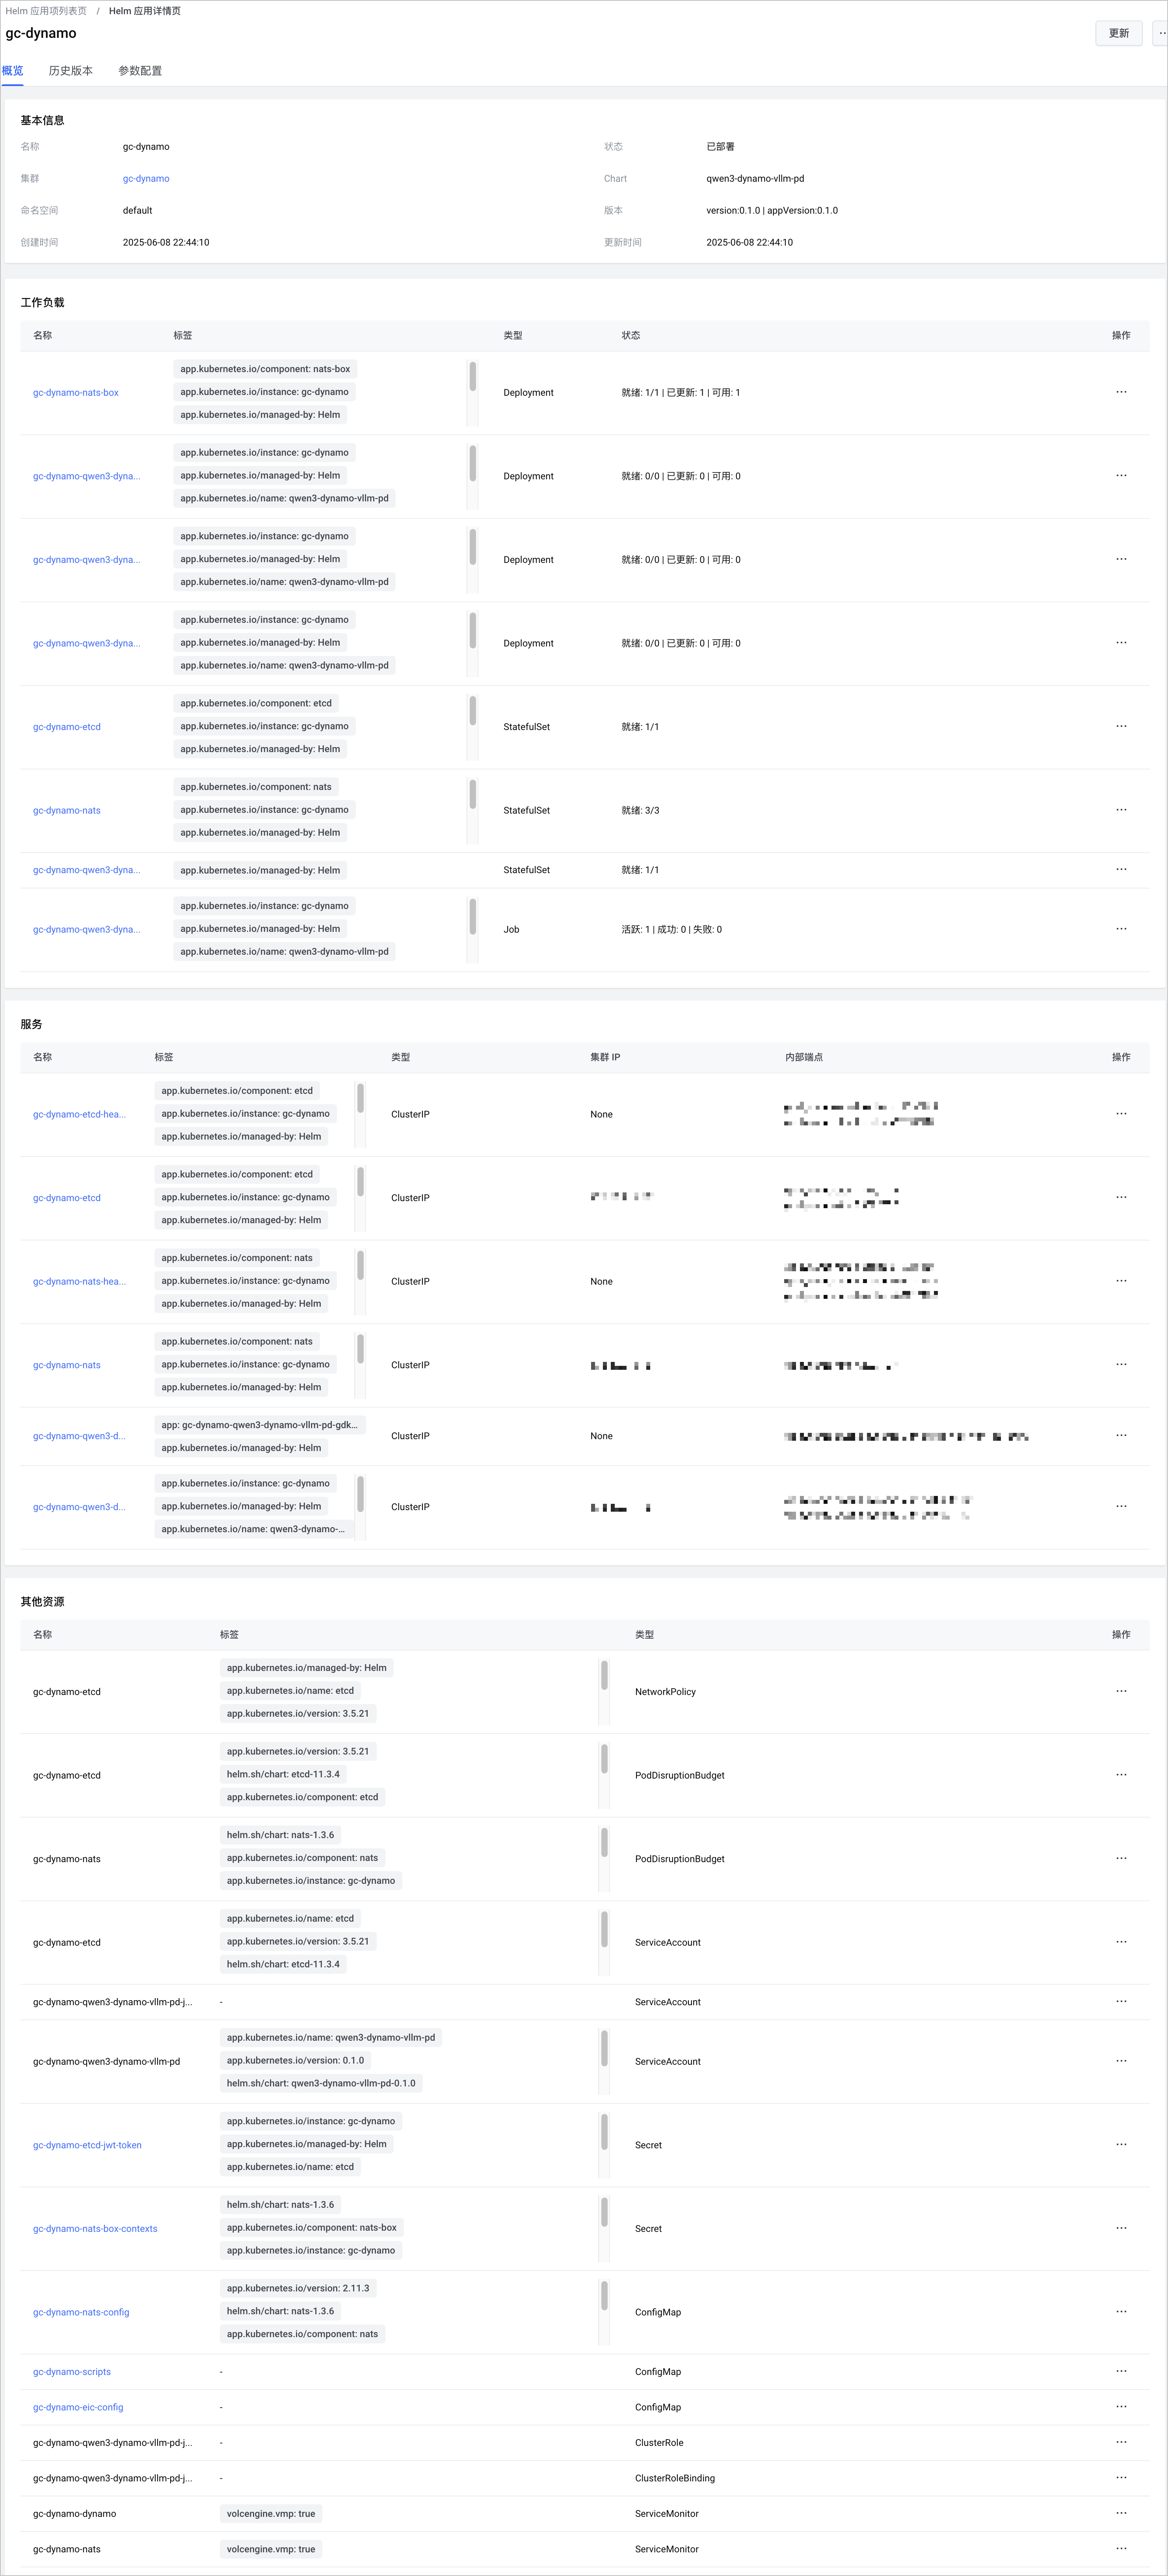Click the version:0.1.0 | appVersion:0.1.0 value

click(772, 211)
